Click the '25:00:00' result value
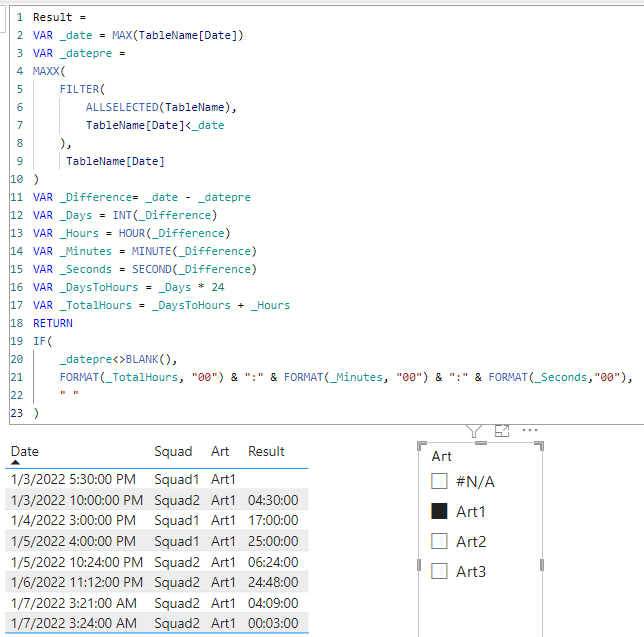644x637 pixels. pos(273,541)
